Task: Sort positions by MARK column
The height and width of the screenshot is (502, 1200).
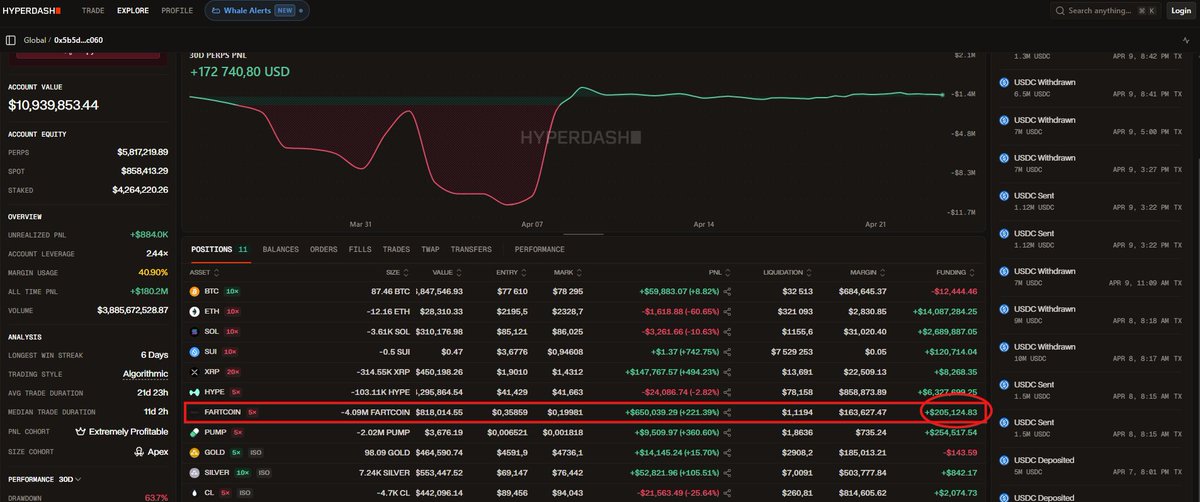Action: coord(568,271)
